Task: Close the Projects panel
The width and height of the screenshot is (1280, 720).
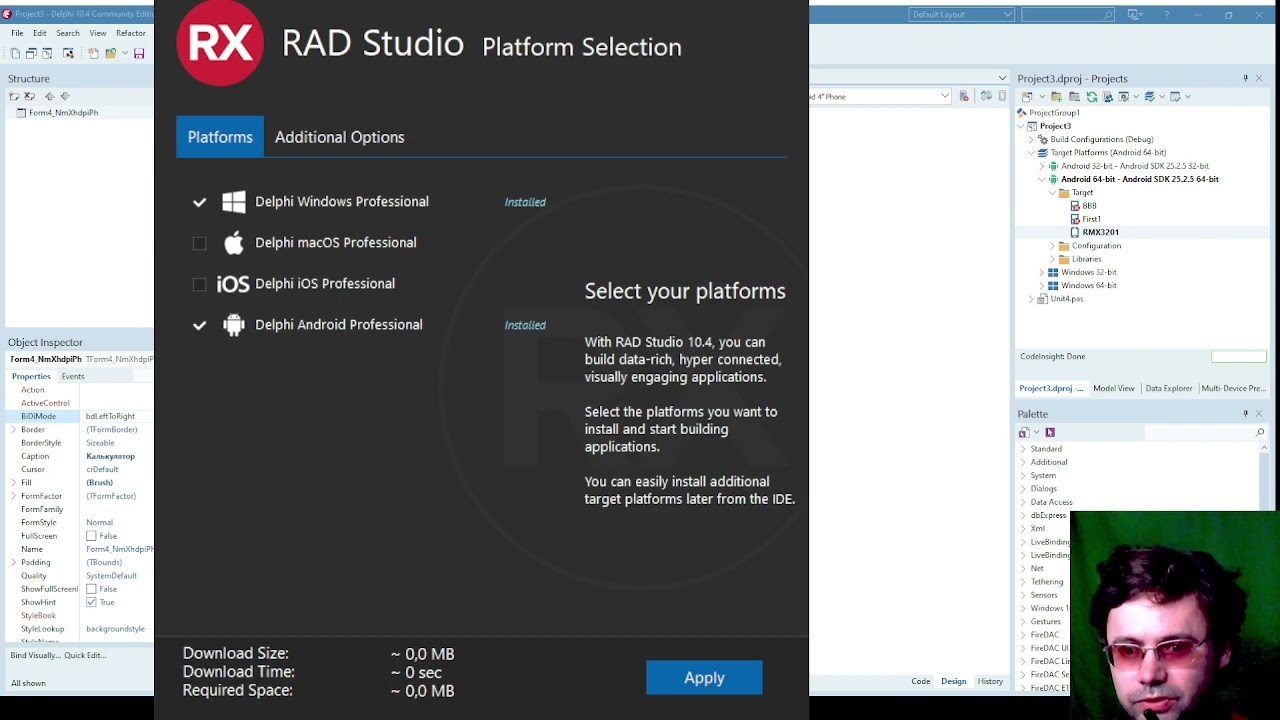Action: pyautogui.click(x=1259, y=78)
